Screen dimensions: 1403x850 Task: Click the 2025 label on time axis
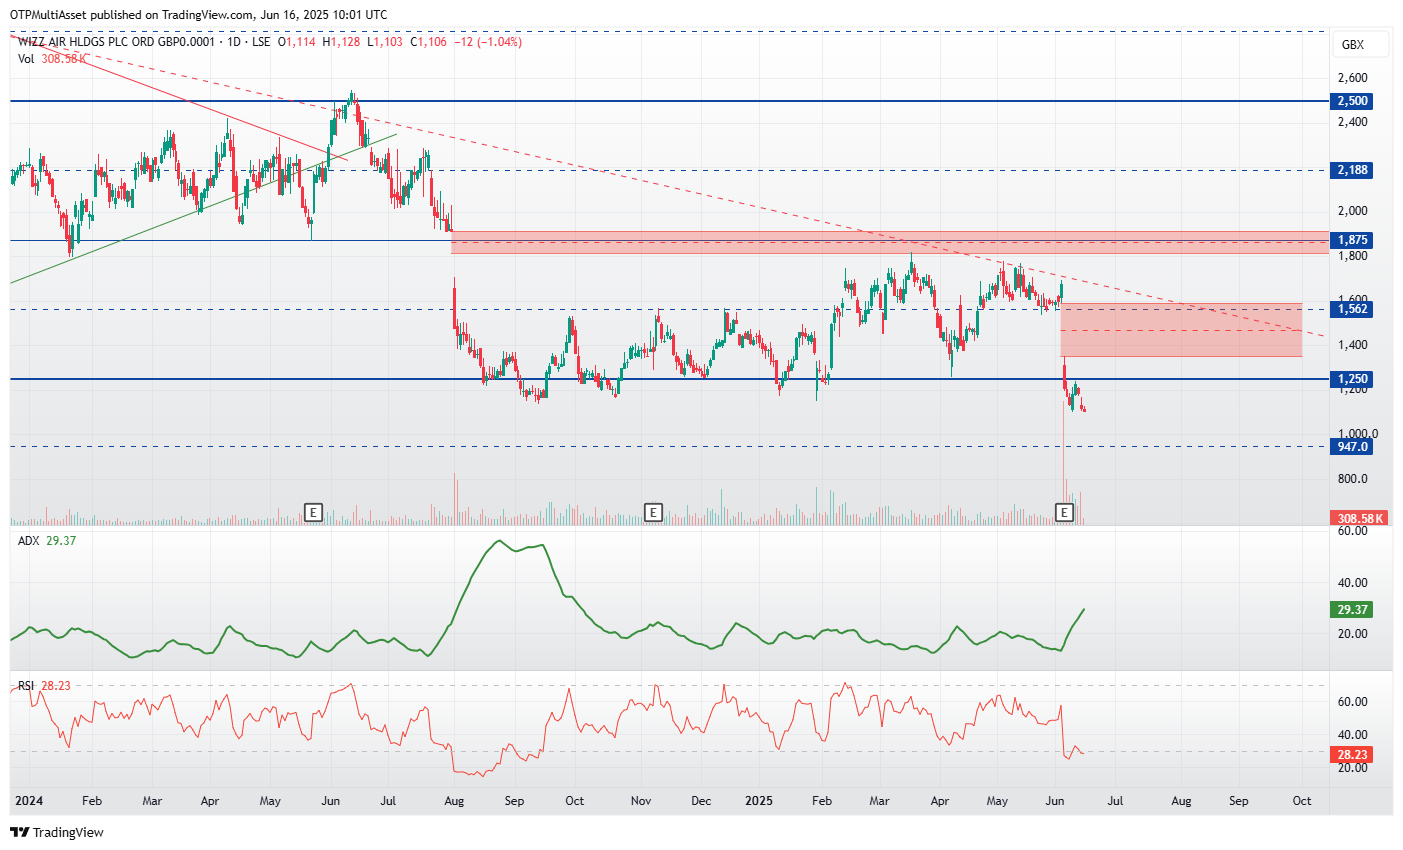760,801
